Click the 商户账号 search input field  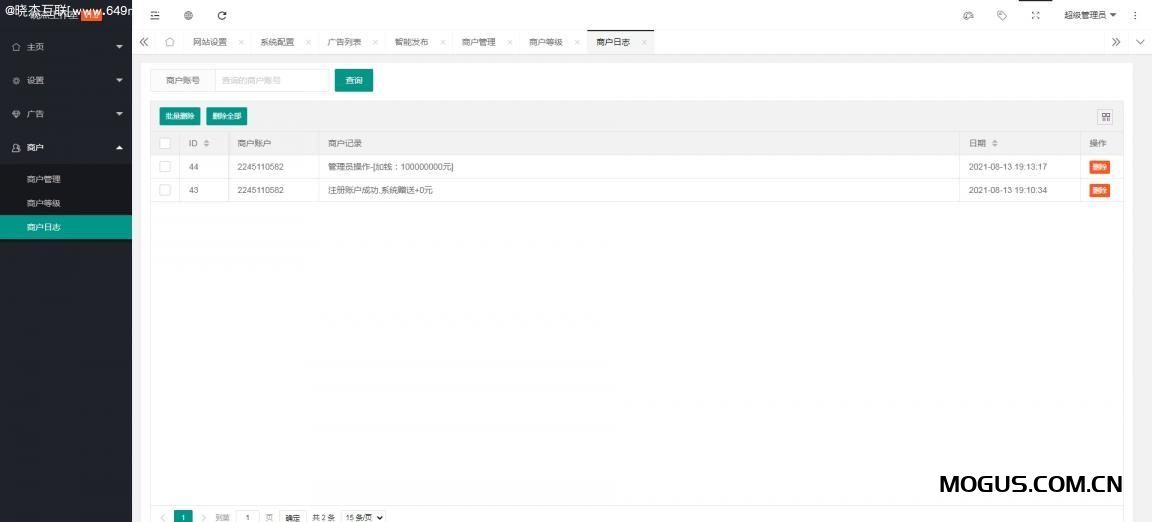(x=272, y=80)
